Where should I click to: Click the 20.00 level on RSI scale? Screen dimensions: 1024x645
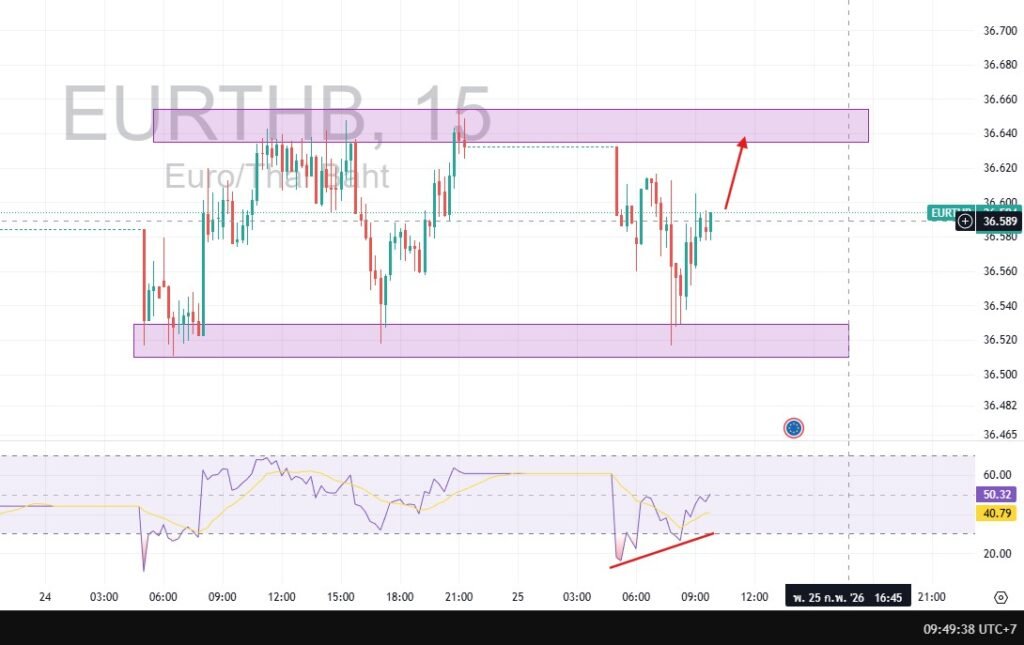pos(998,553)
